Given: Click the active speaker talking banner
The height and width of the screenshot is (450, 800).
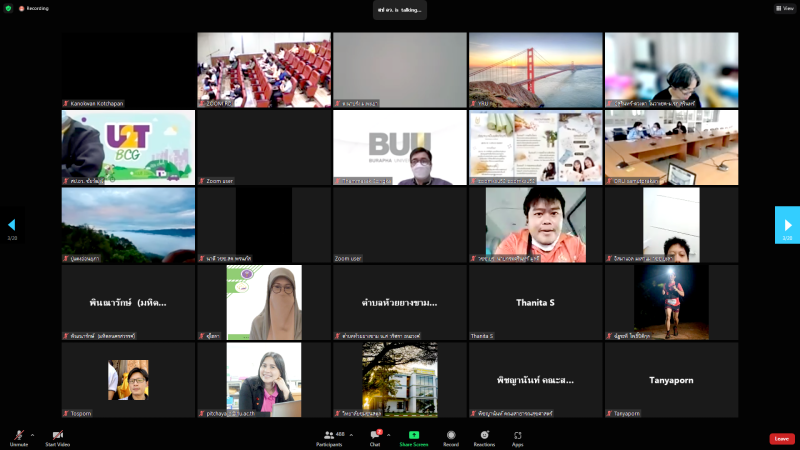Looking at the screenshot, I should click(400, 10).
